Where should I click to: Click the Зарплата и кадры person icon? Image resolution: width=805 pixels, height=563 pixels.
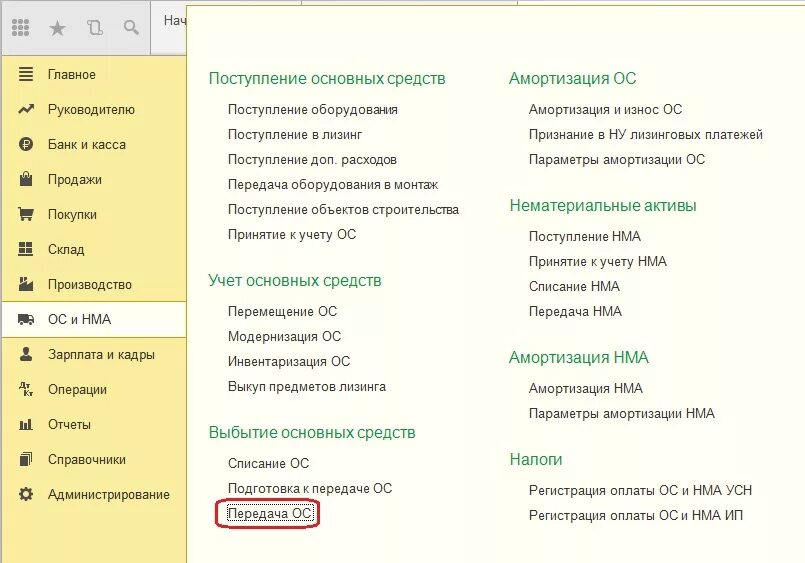(x=26, y=354)
